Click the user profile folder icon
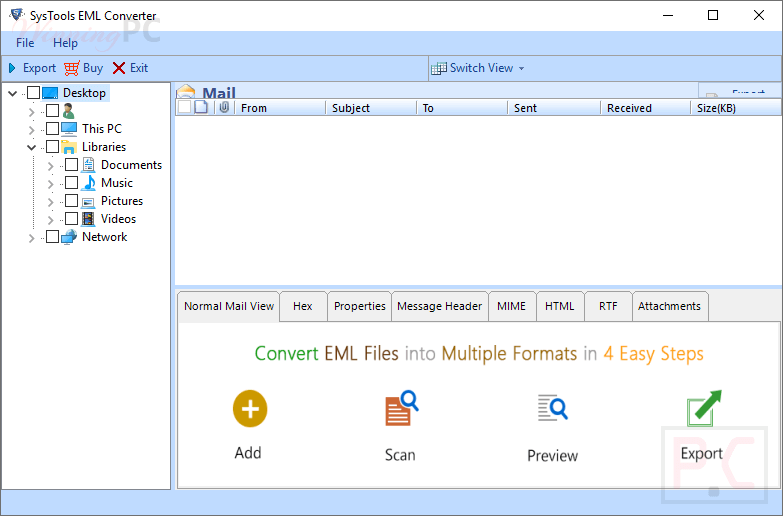The width and height of the screenshot is (783, 516). [x=68, y=111]
